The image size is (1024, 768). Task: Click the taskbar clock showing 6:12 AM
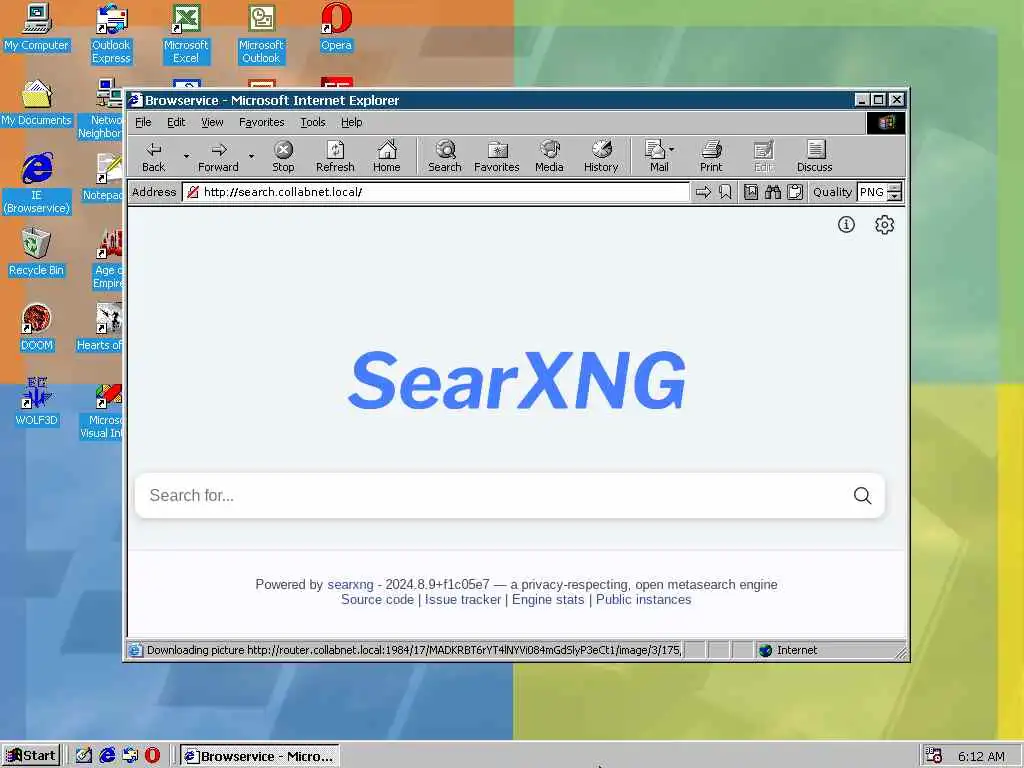pyautogui.click(x=981, y=756)
